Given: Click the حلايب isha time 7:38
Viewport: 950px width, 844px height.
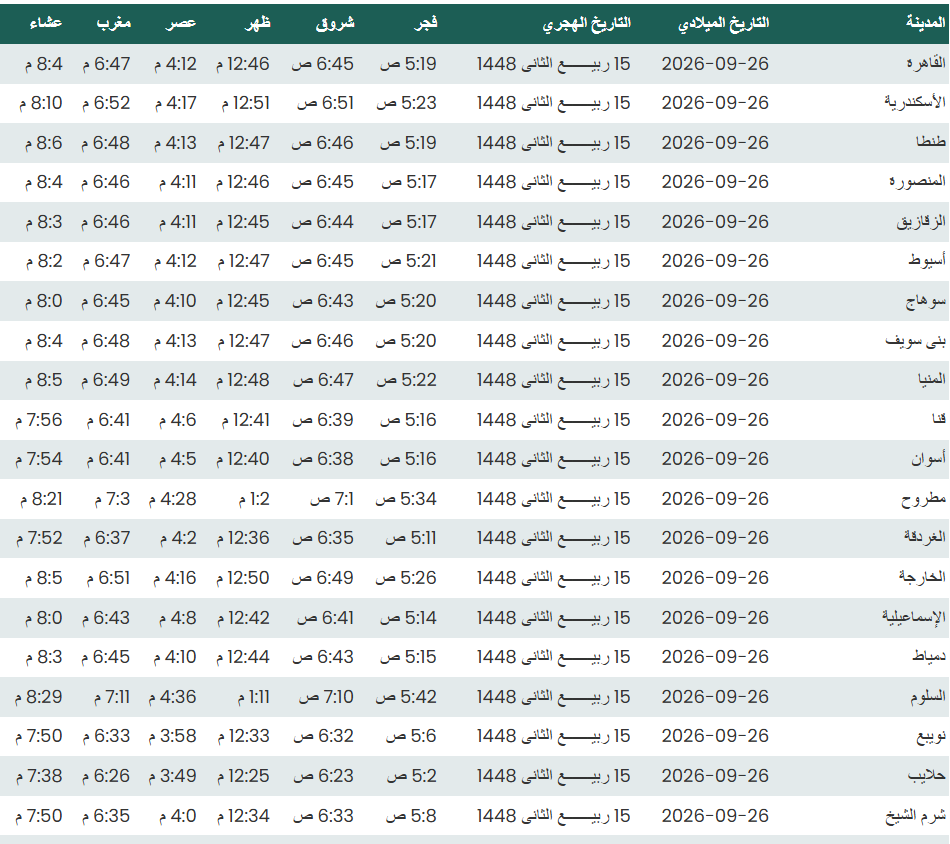Looking at the screenshot, I should pos(39,776).
